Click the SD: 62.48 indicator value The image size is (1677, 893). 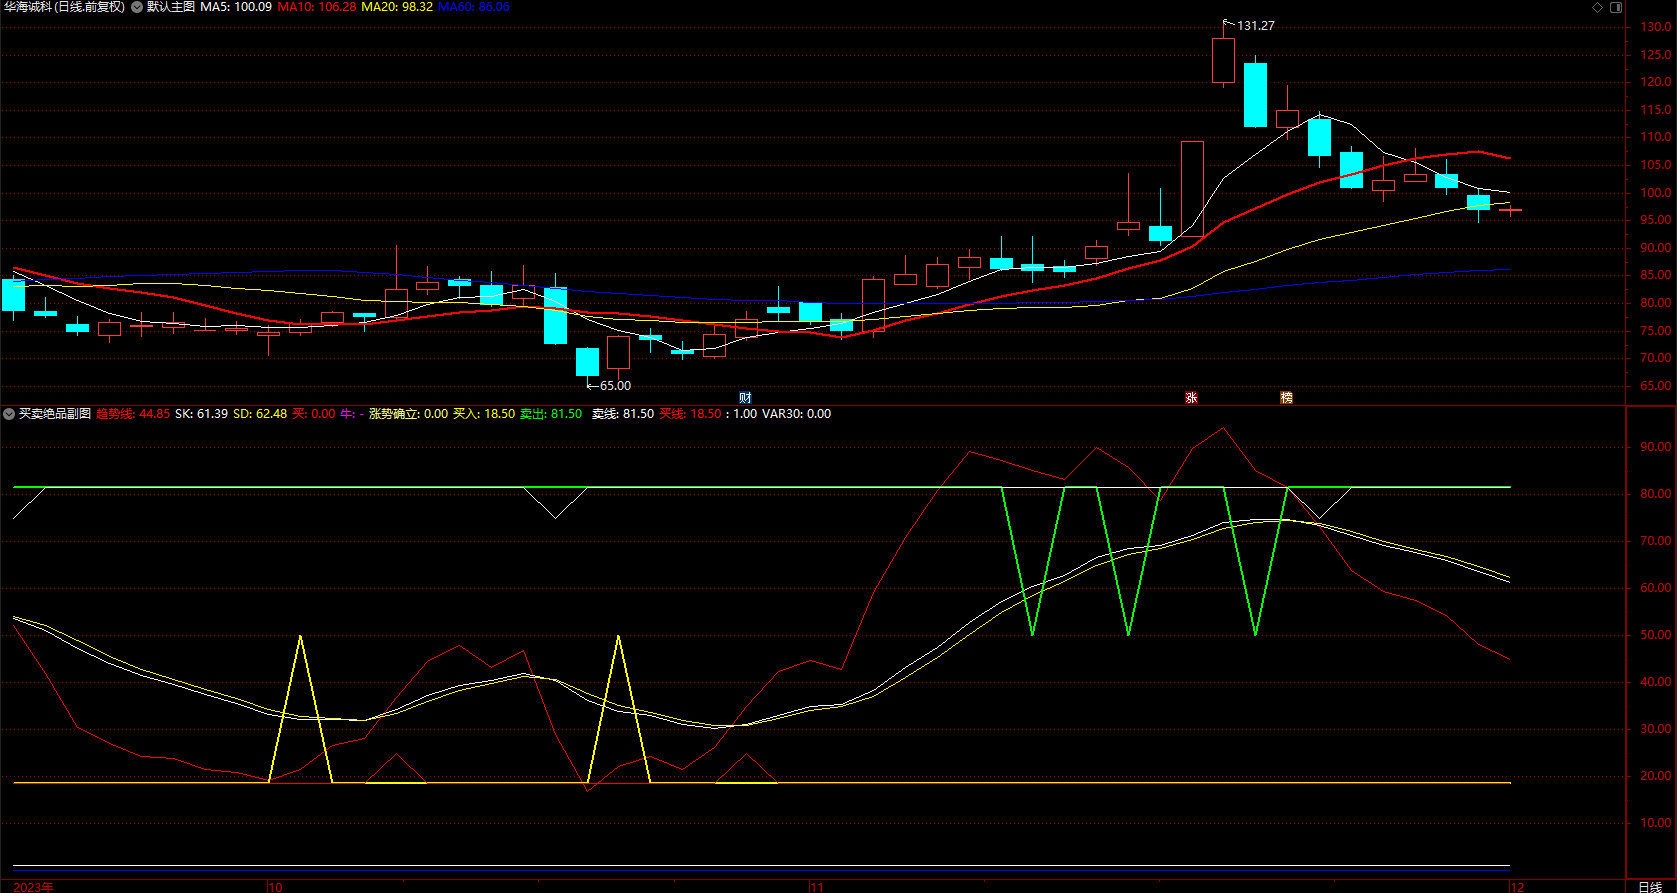260,414
